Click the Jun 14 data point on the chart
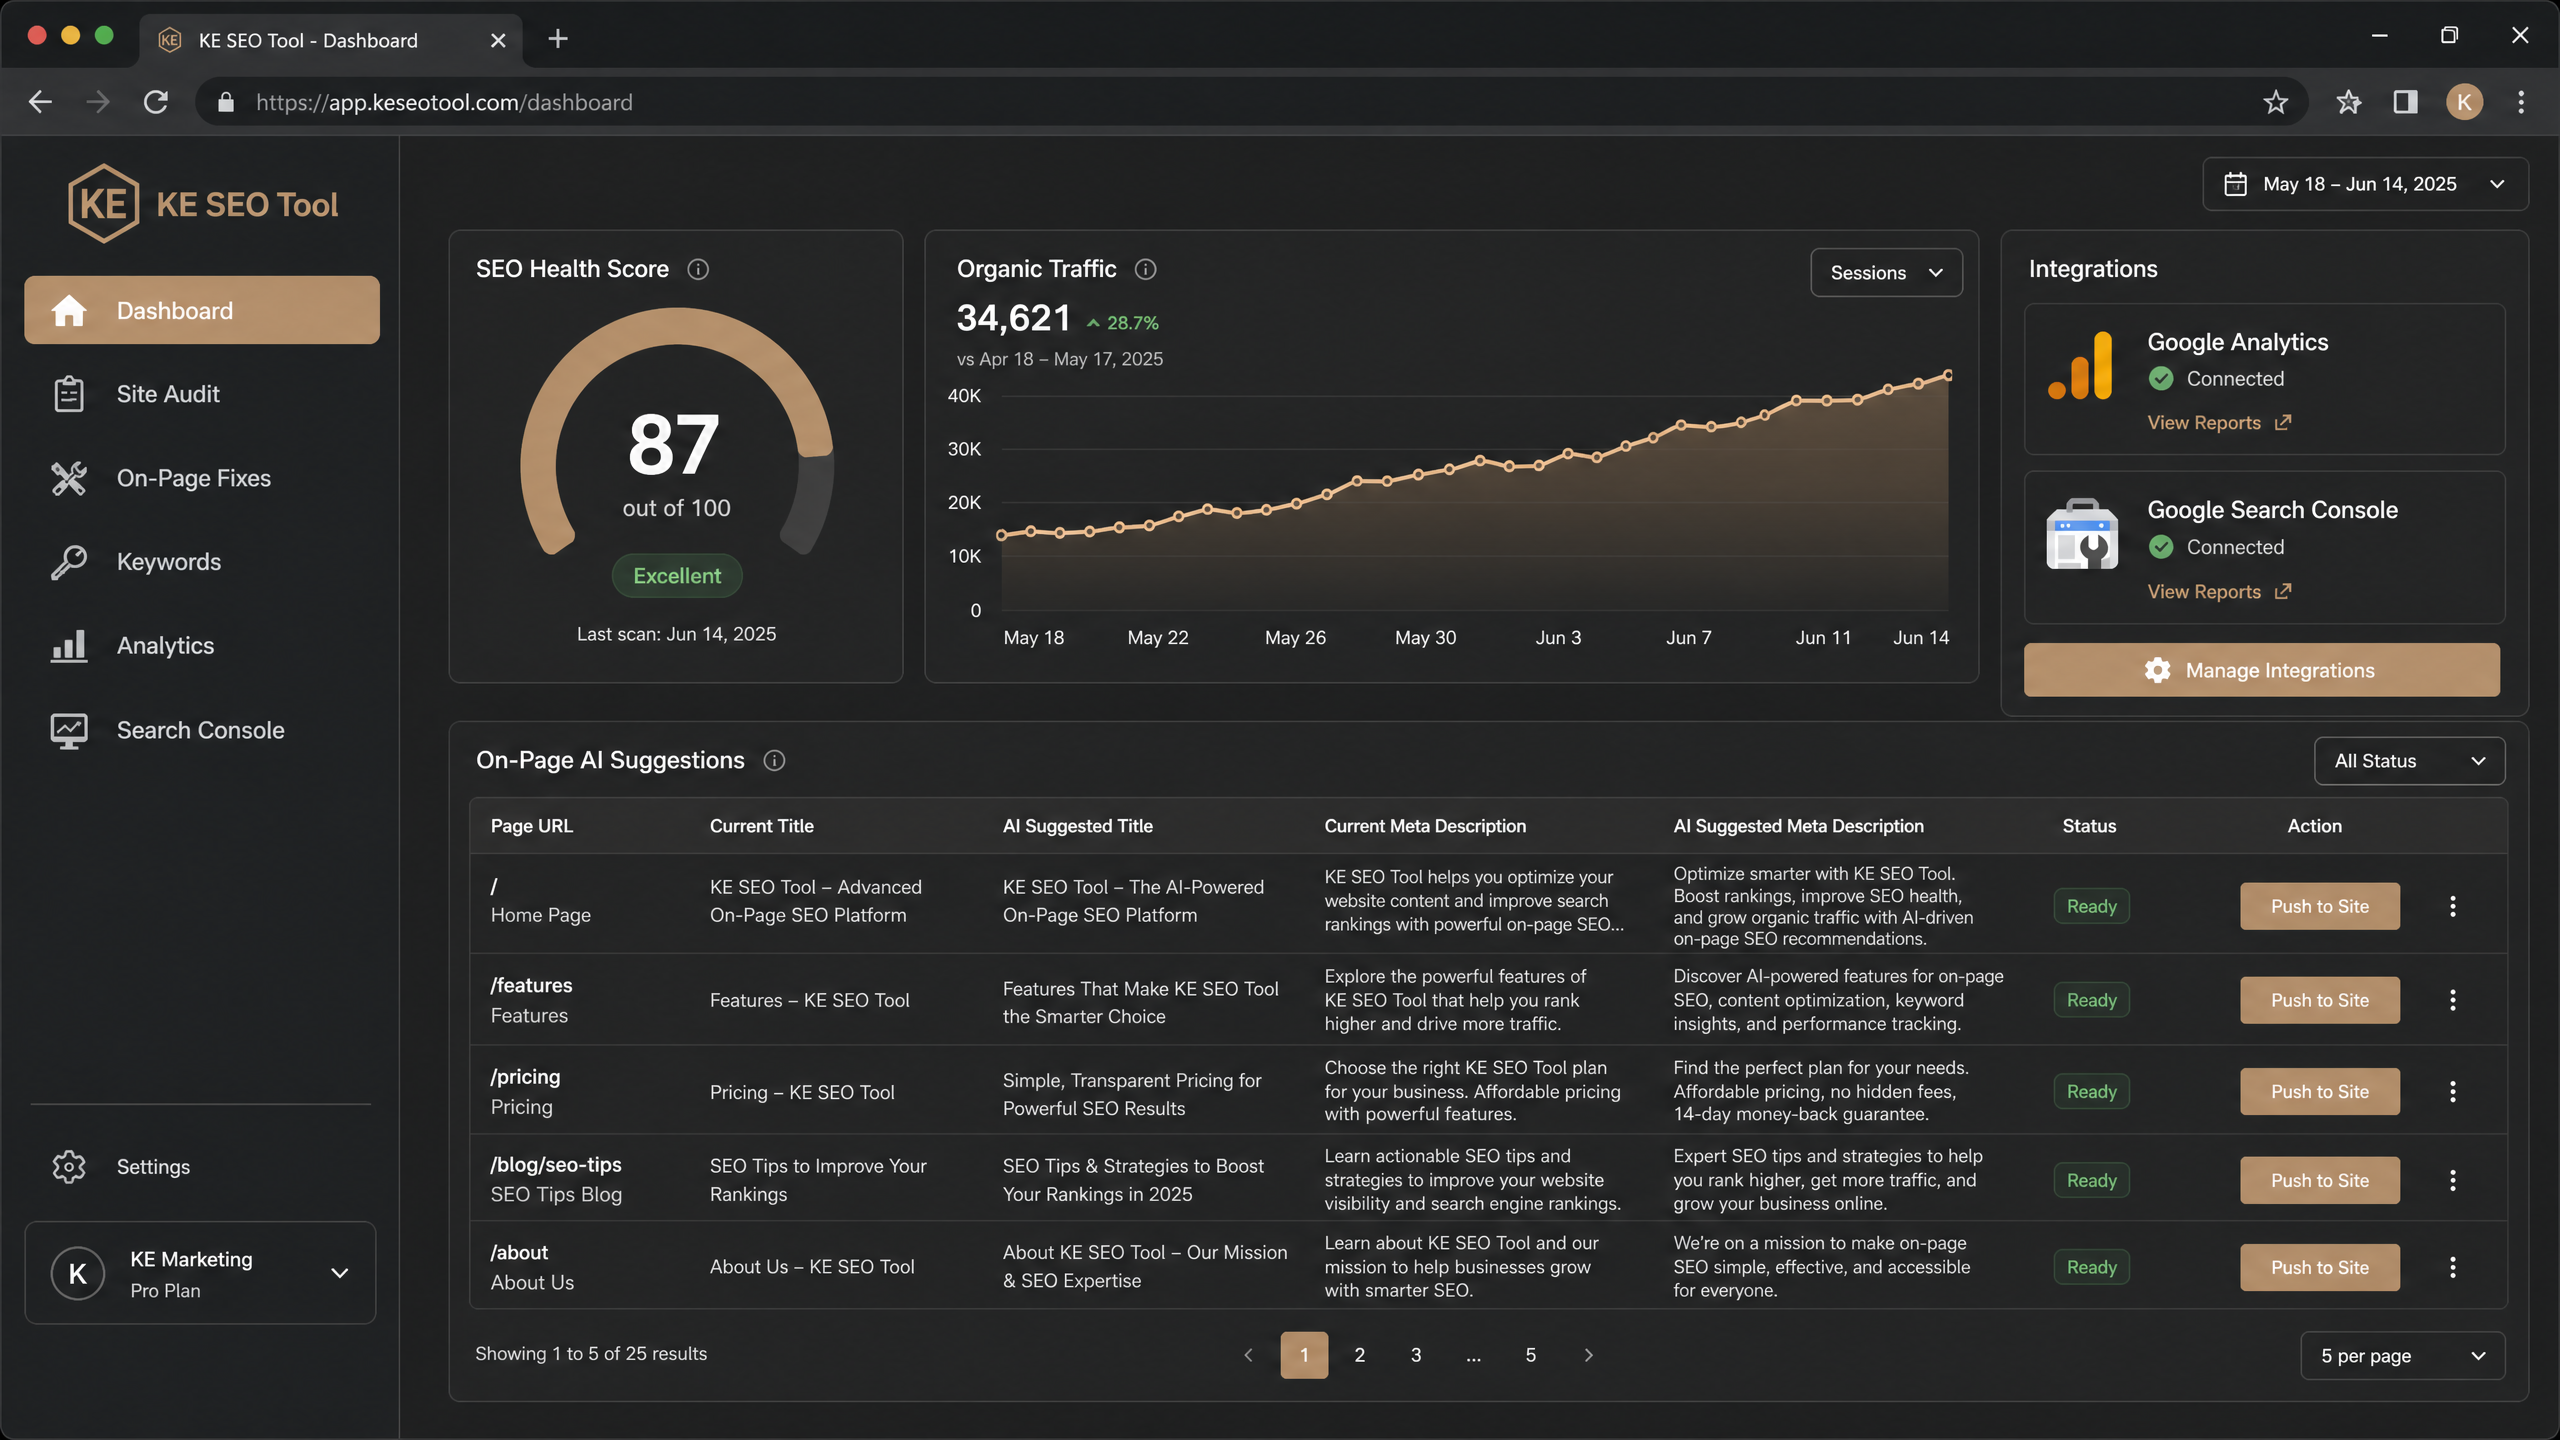The height and width of the screenshot is (1440, 2560). 1948,376
